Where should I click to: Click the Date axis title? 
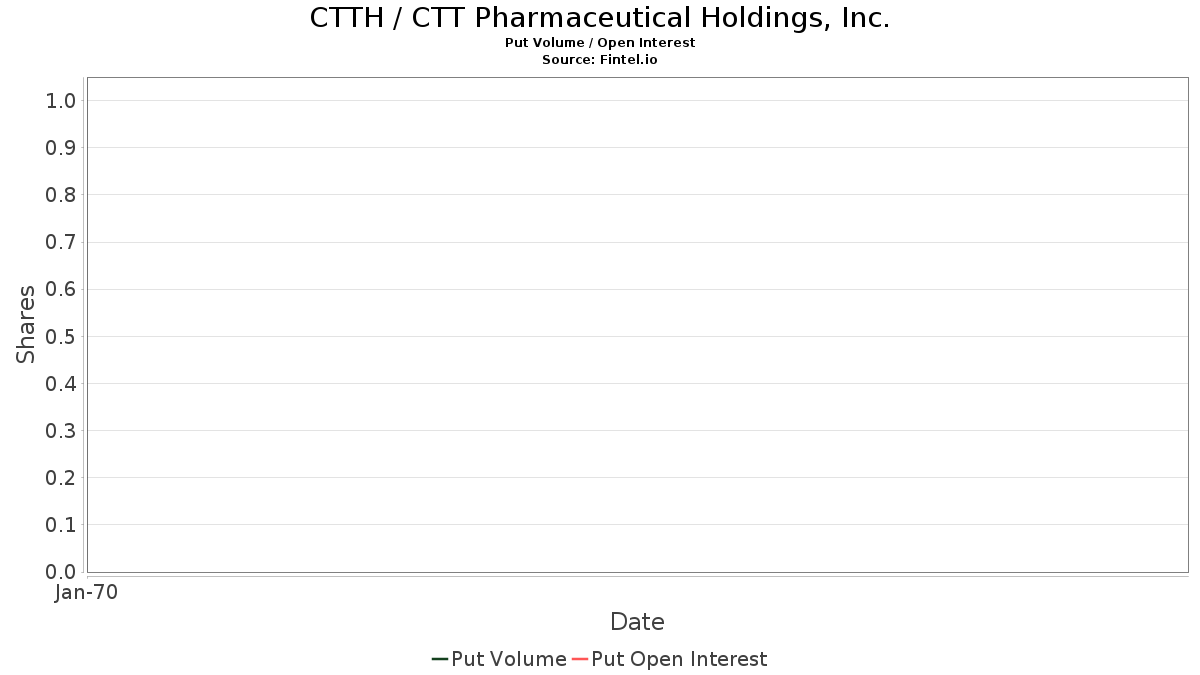click(637, 622)
